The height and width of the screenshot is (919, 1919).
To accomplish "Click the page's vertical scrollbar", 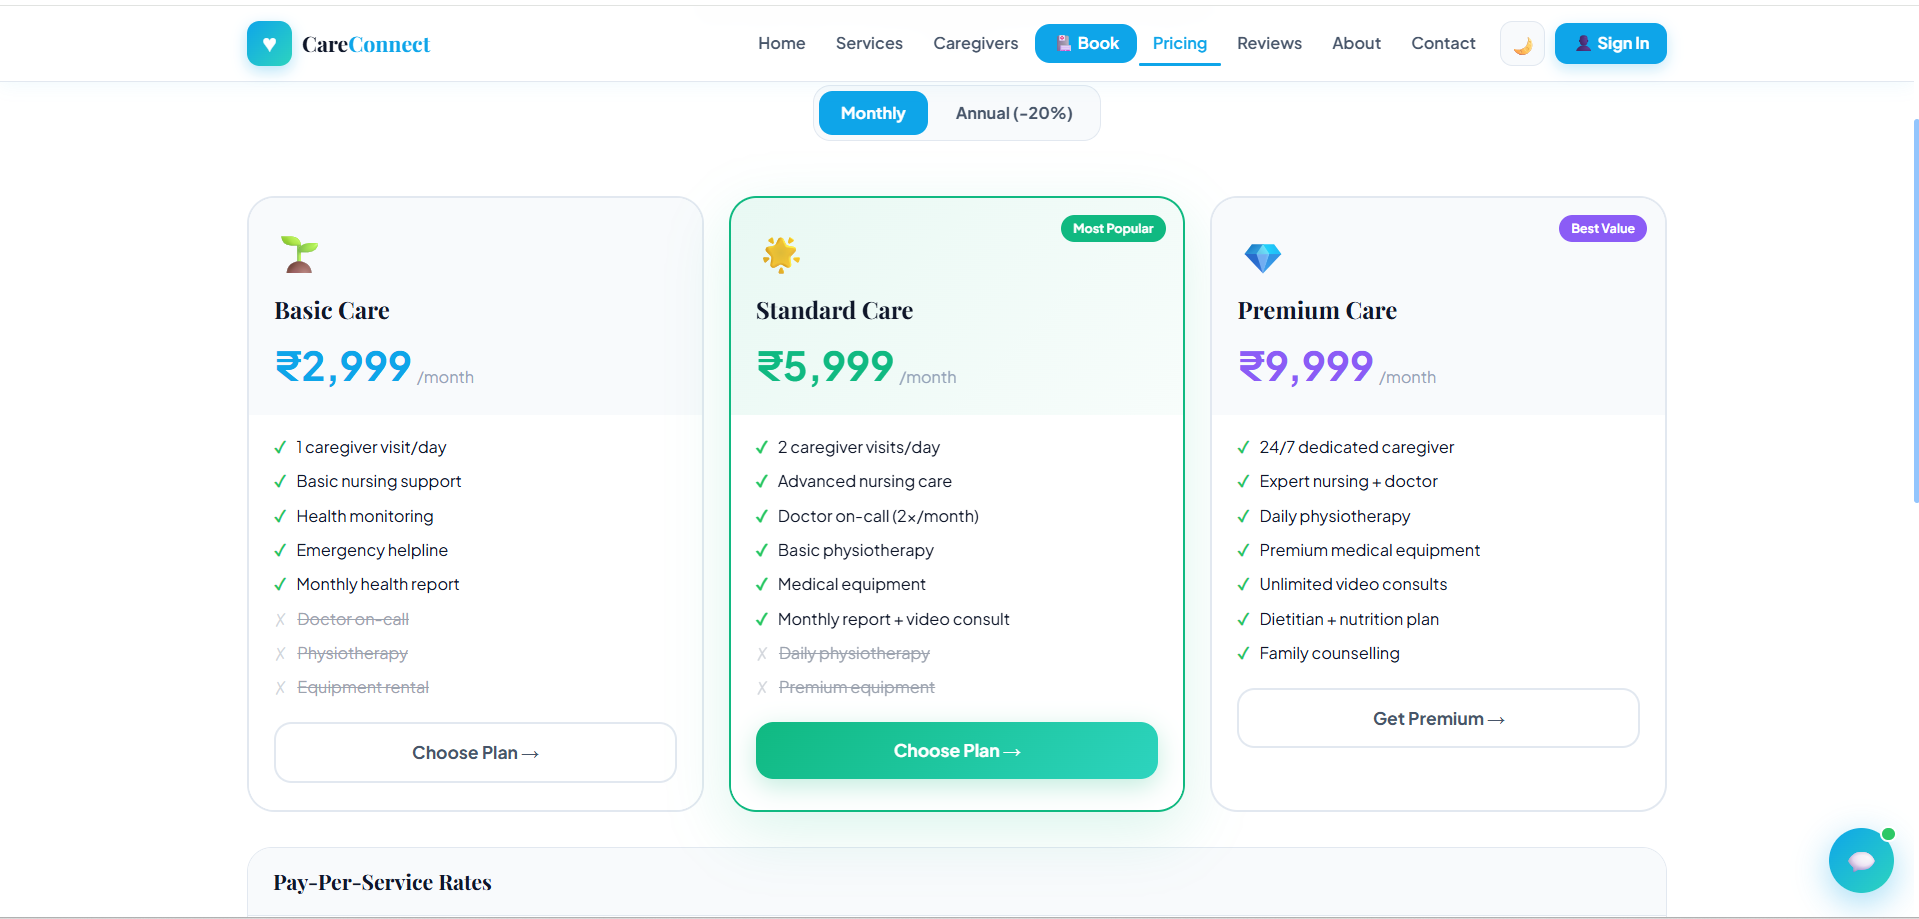I will pyautogui.click(x=1914, y=310).
